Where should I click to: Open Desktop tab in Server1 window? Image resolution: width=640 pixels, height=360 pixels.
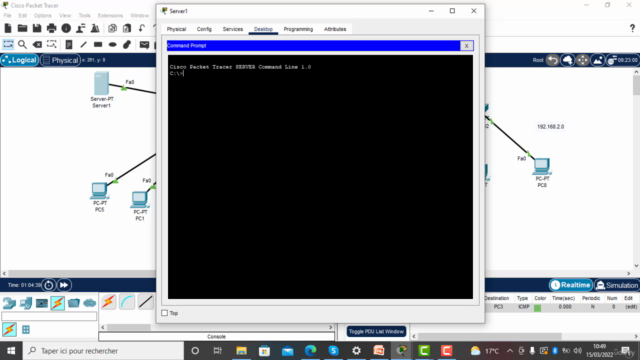[263, 29]
